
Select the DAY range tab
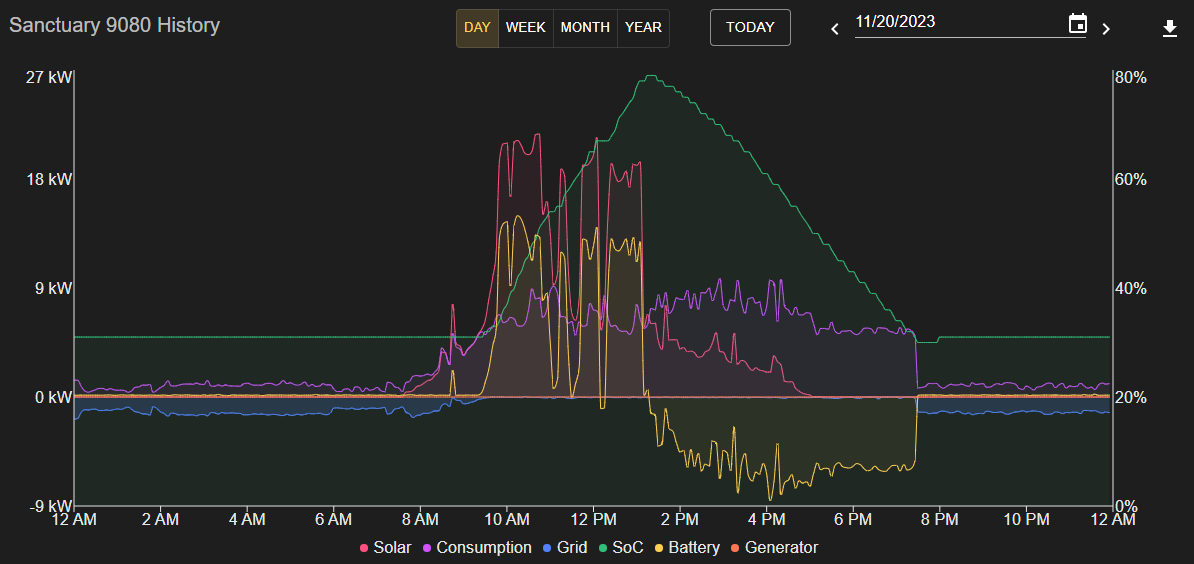point(477,28)
